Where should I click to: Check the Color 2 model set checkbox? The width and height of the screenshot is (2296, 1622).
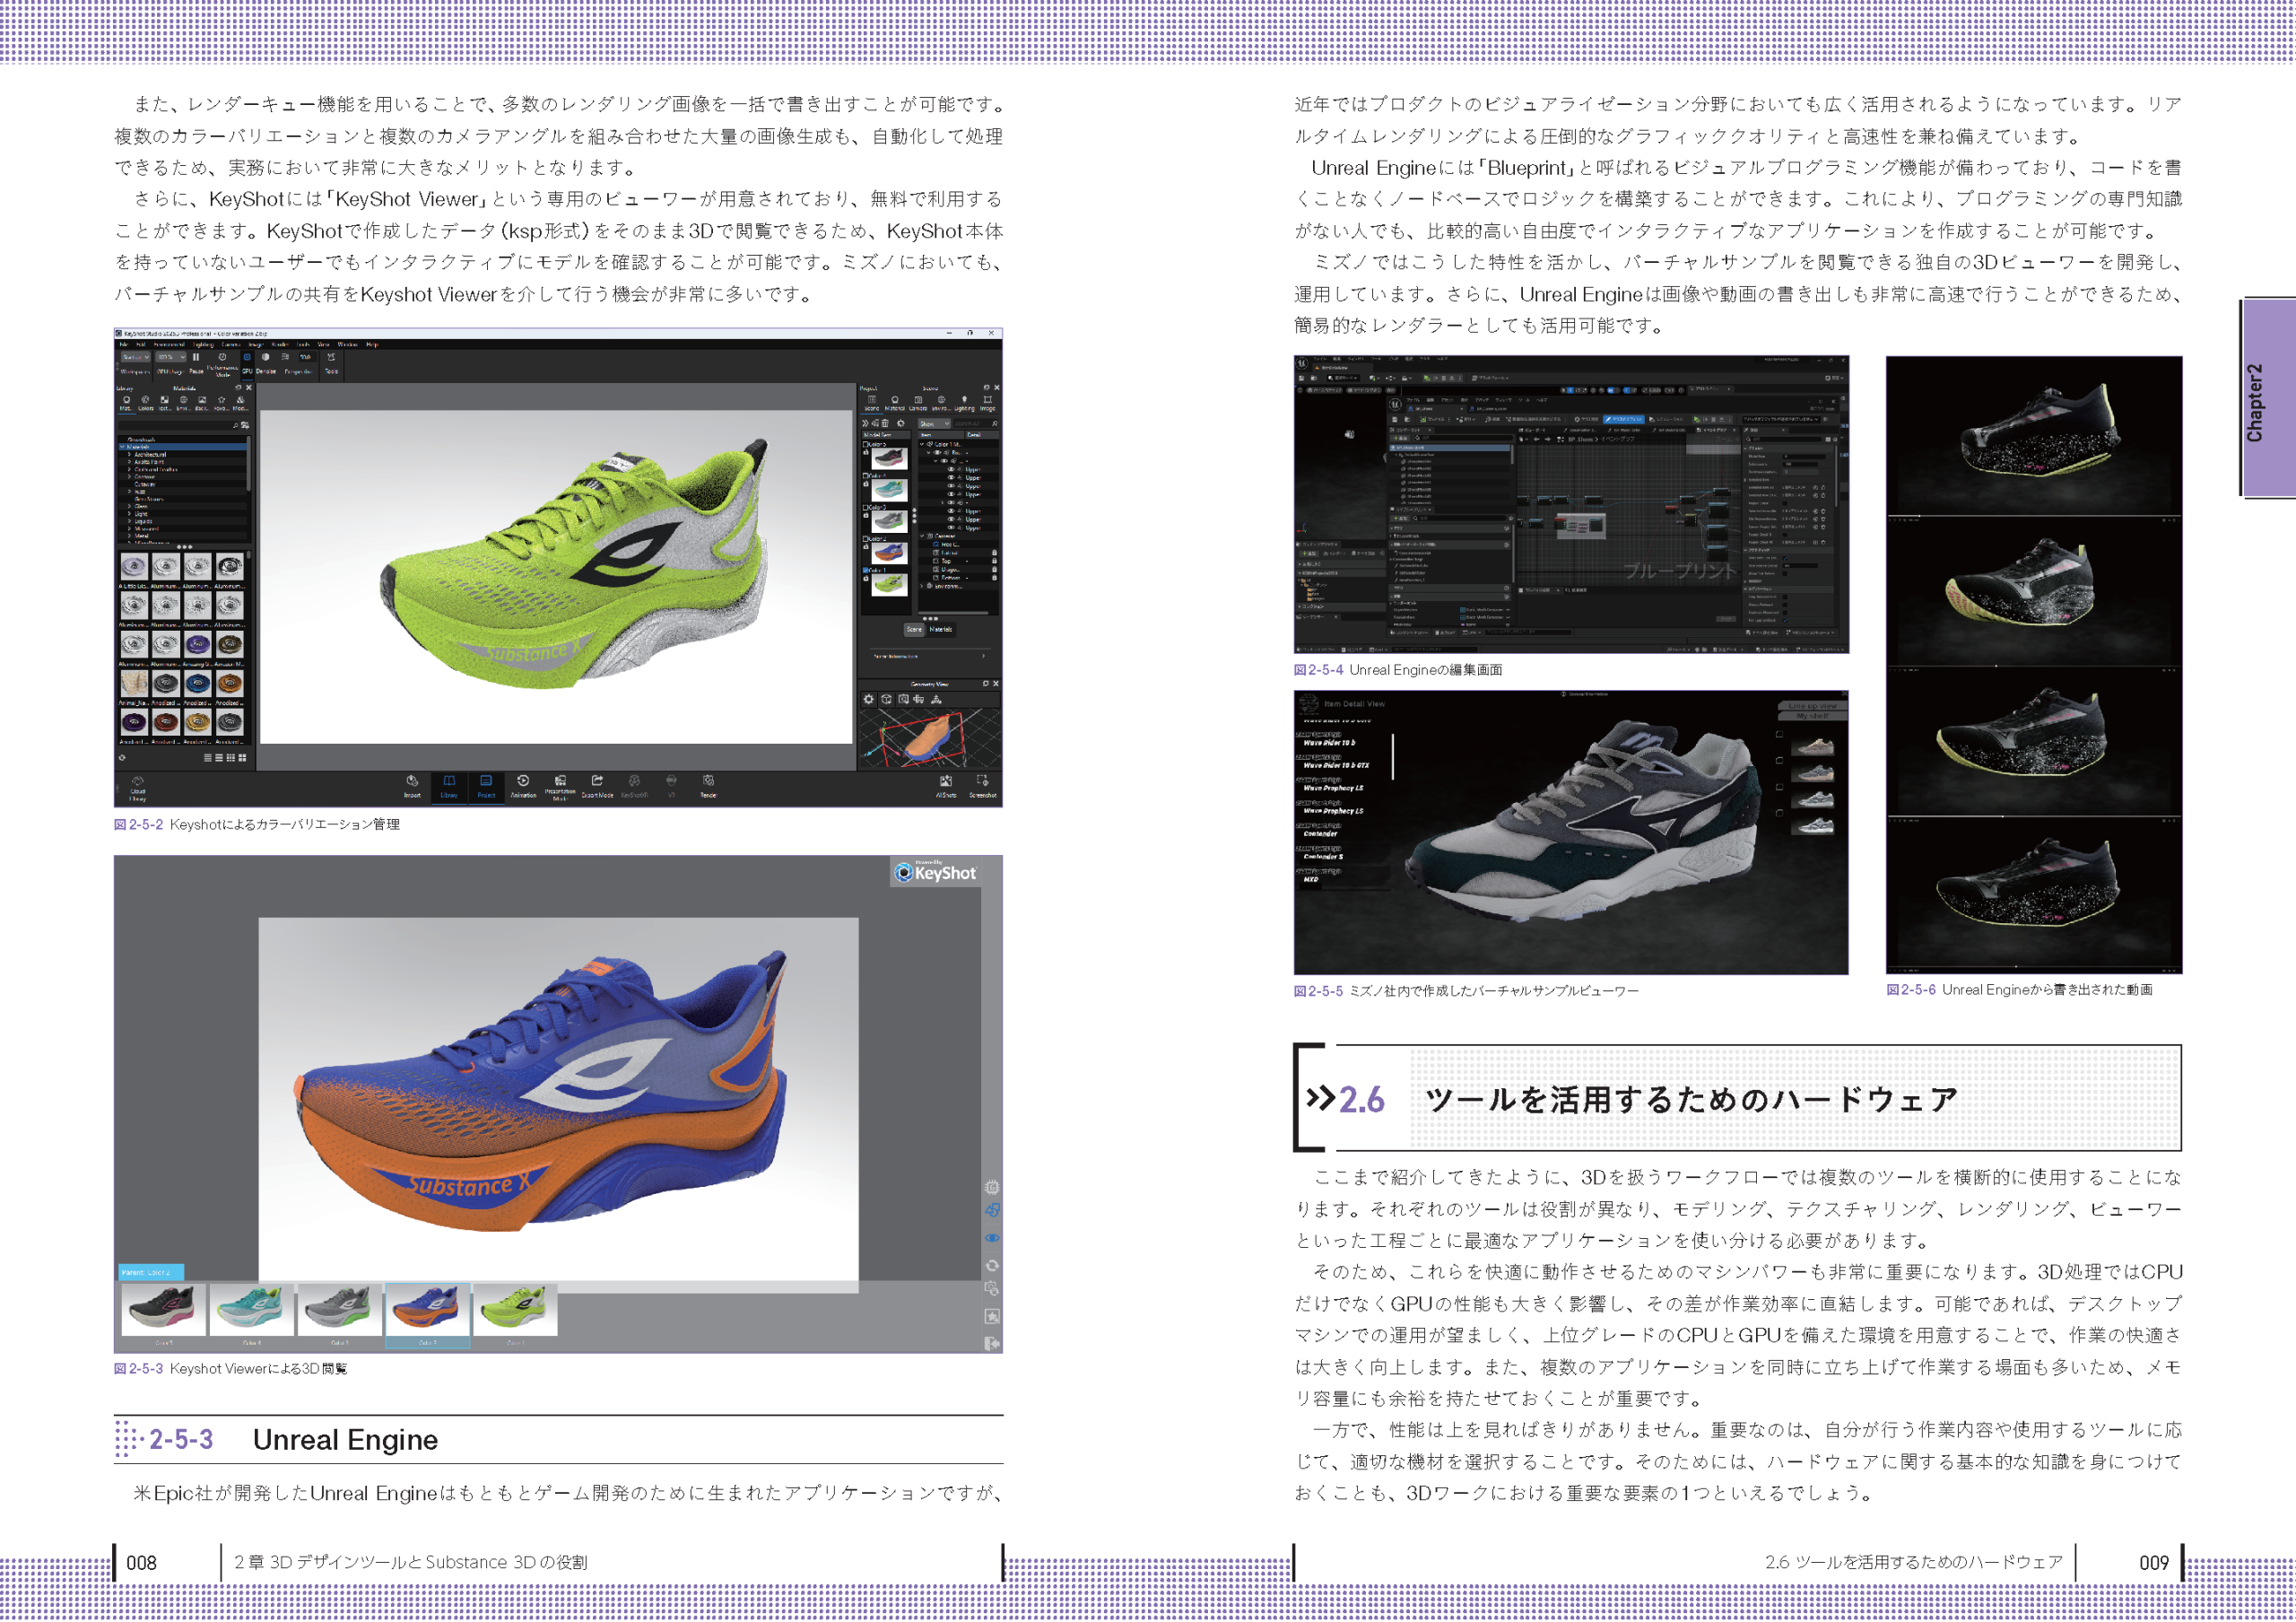click(x=865, y=538)
